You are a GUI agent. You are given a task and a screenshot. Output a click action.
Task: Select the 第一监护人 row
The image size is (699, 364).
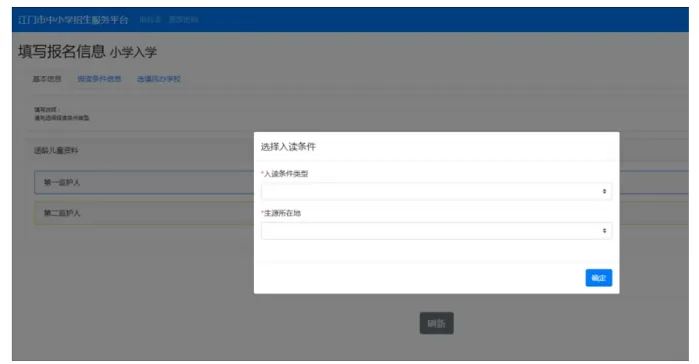362,182
